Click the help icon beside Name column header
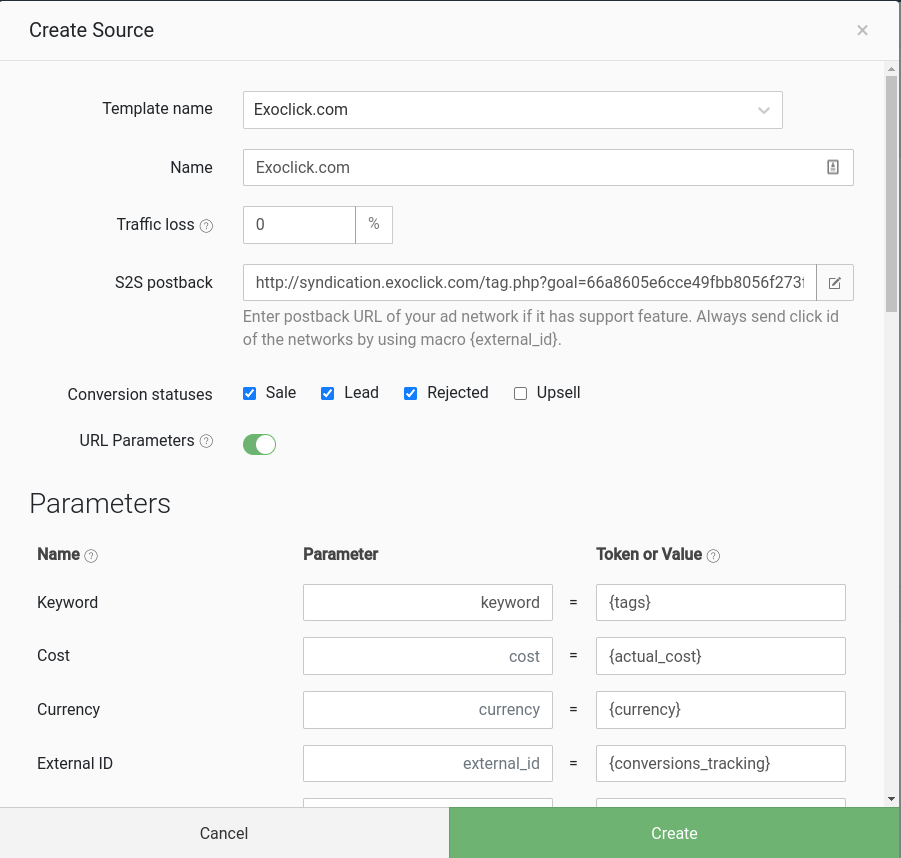Viewport: 901px width, 858px height. pos(91,556)
